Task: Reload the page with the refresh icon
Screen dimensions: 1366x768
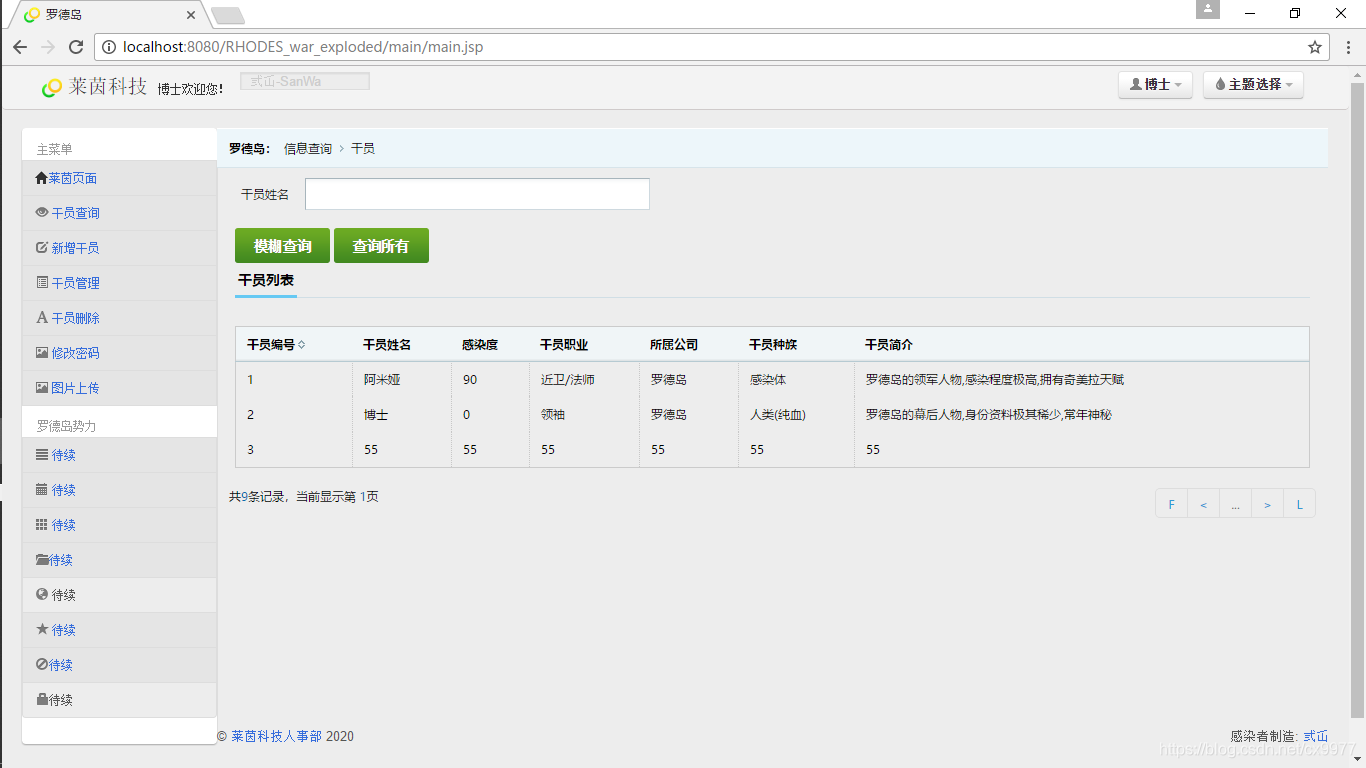Action: tap(76, 47)
